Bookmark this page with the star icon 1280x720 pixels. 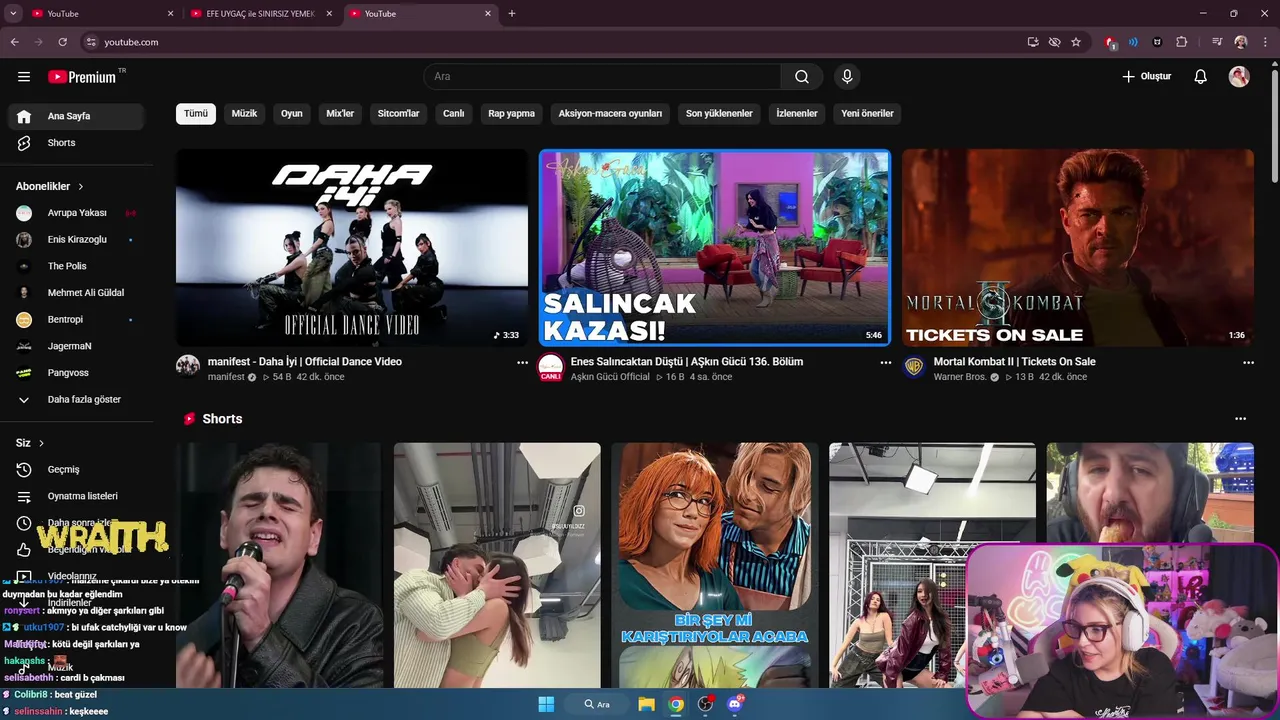[1076, 42]
